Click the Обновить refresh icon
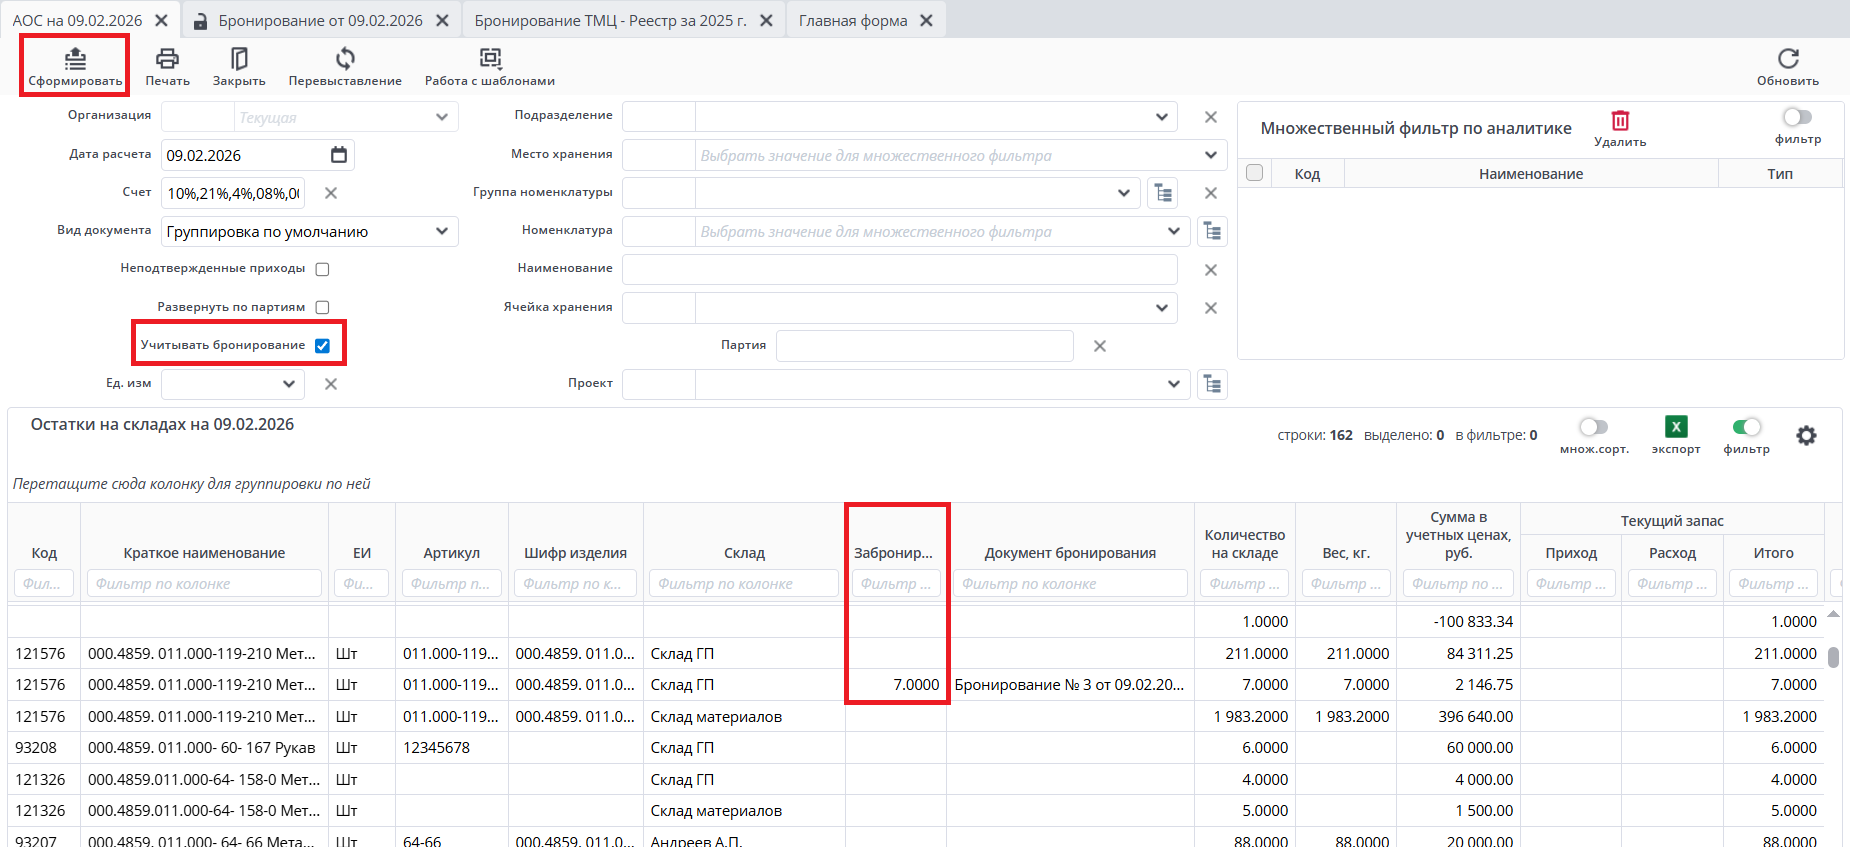1850x847 pixels. [1788, 59]
